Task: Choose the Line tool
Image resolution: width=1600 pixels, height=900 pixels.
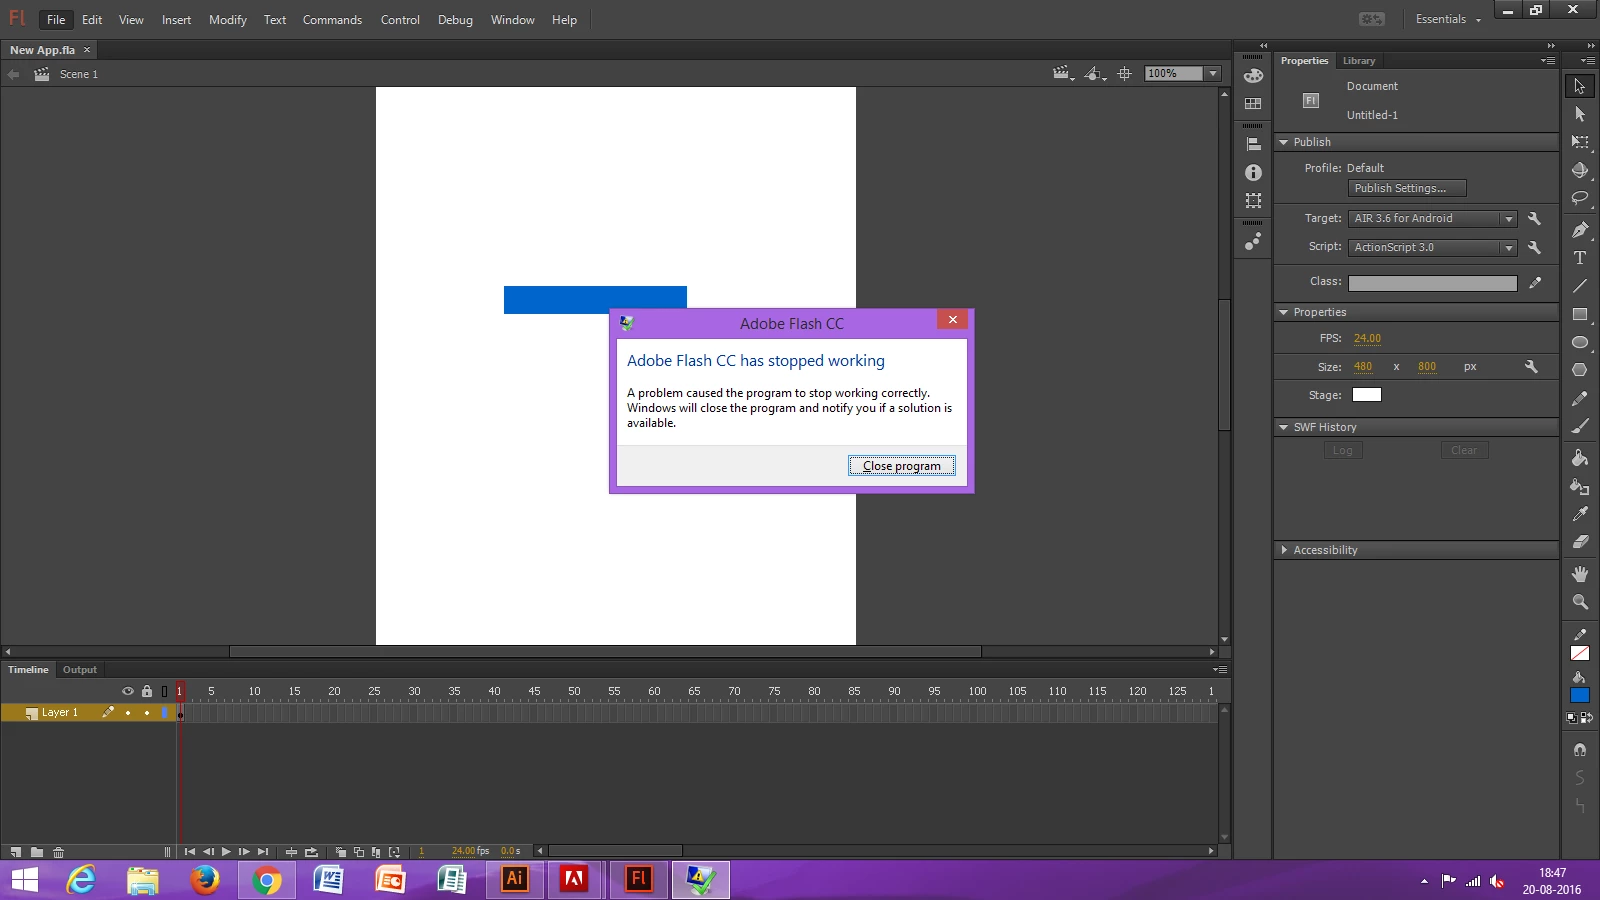Action: [1580, 286]
